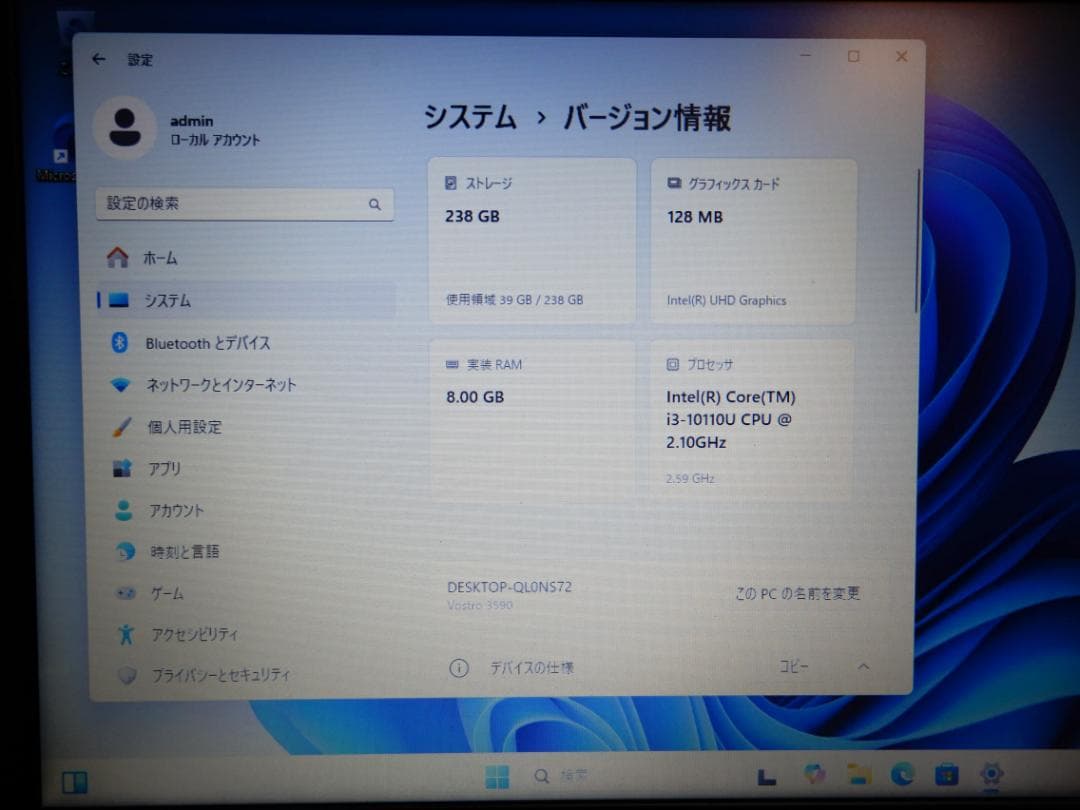1080x810 pixels.
Task: Click the admin user avatar icon
Action: (x=125, y=128)
